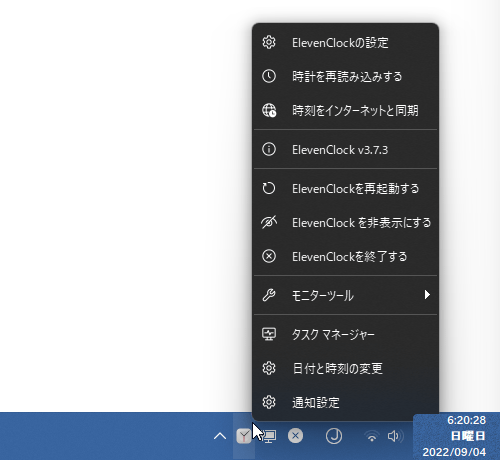
Task: Select ElevenClockを再起動する
Action: coord(345,189)
